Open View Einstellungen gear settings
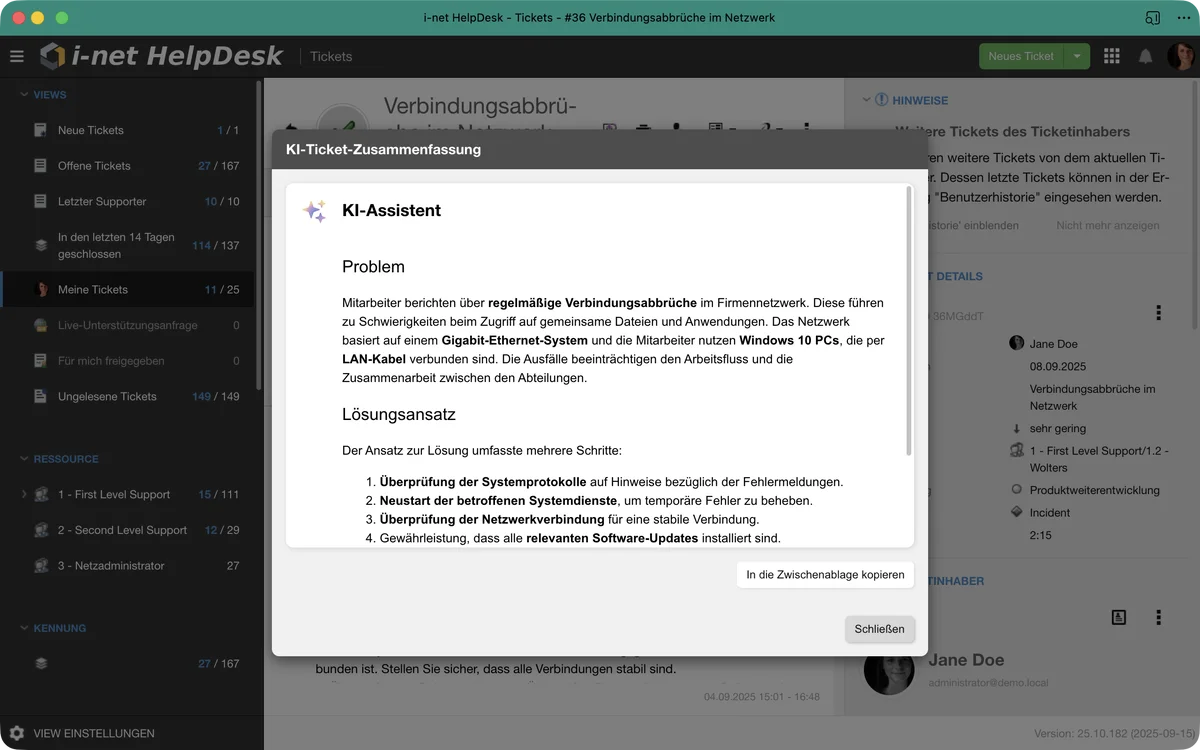The width and height of the screenshot is (1200, 750). 17,733
